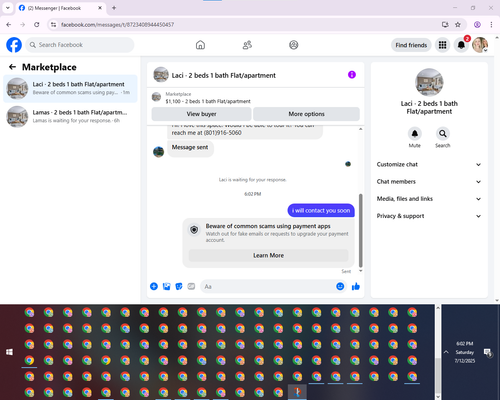Focus the Search Facebook field
Image resolution: width=500 pixels, height=400 pixels.
(80, 45)
